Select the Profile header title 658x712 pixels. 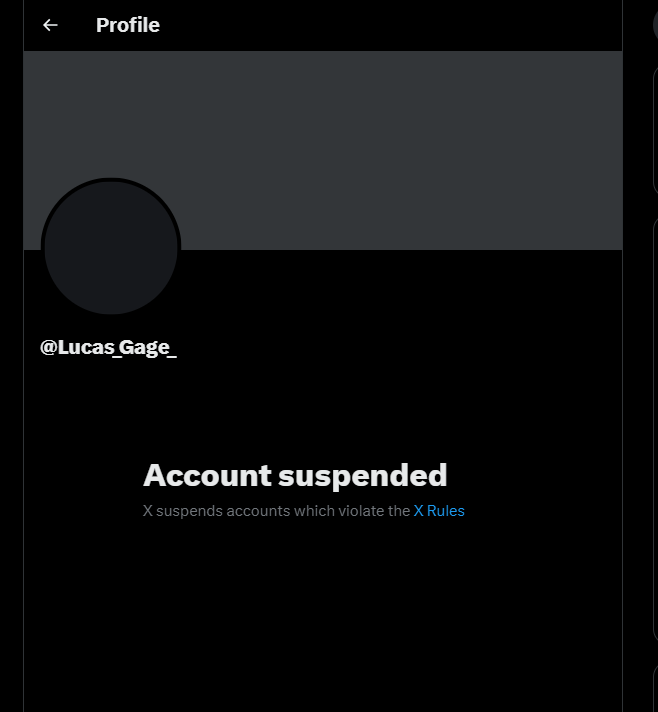click(128, 25)
